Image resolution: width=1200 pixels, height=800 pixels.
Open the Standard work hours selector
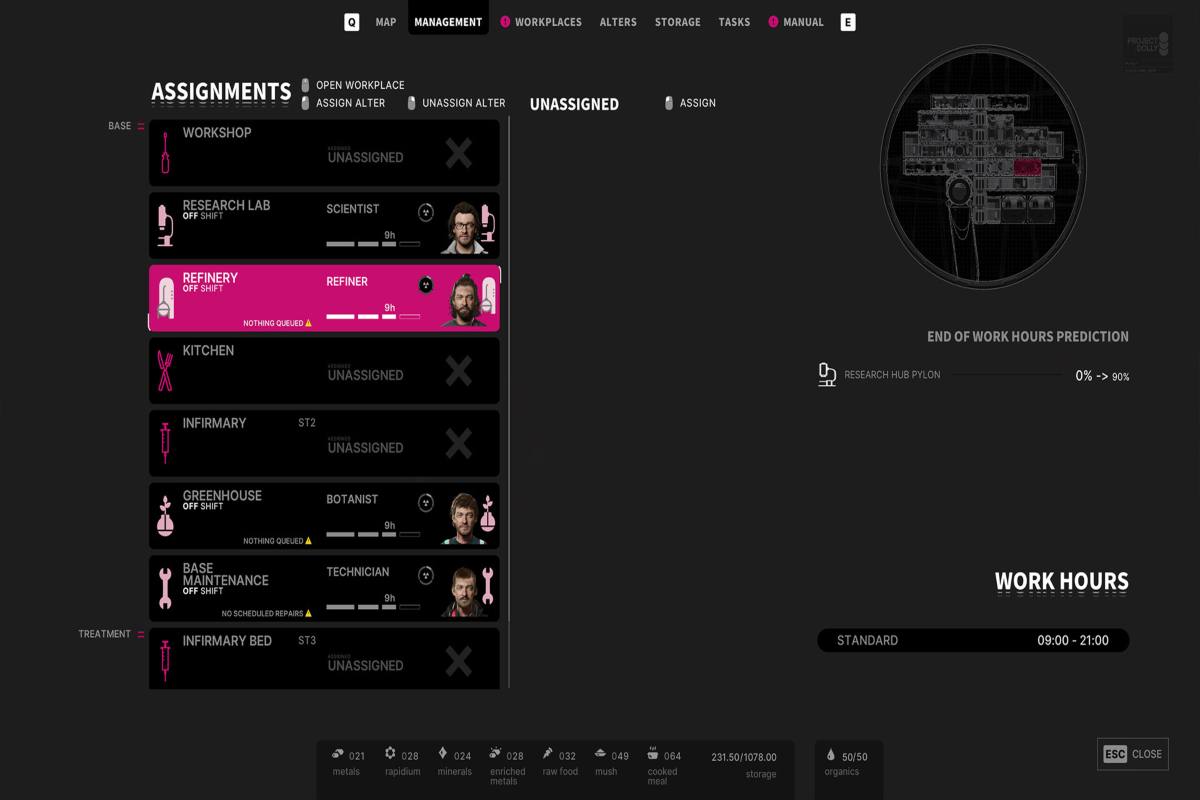tap(972, 640)
